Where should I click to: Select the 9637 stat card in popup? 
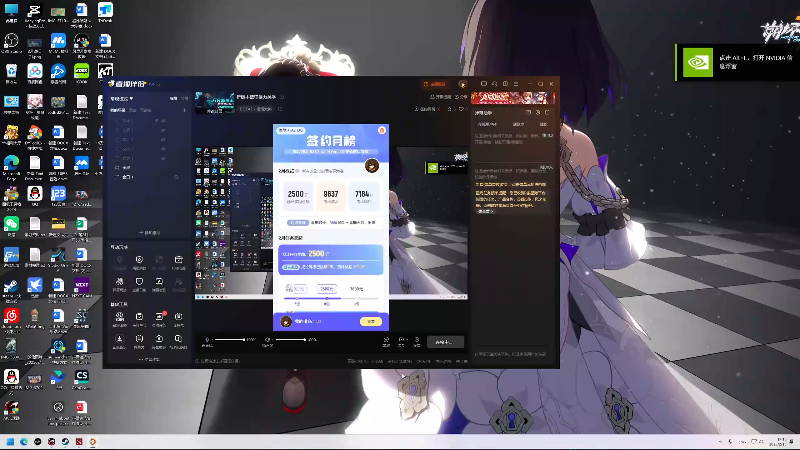point(331,196)
